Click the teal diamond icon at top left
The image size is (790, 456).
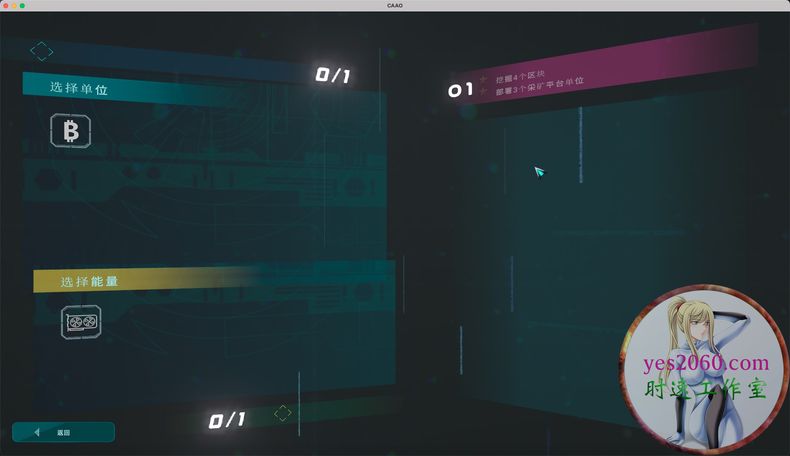41,50
